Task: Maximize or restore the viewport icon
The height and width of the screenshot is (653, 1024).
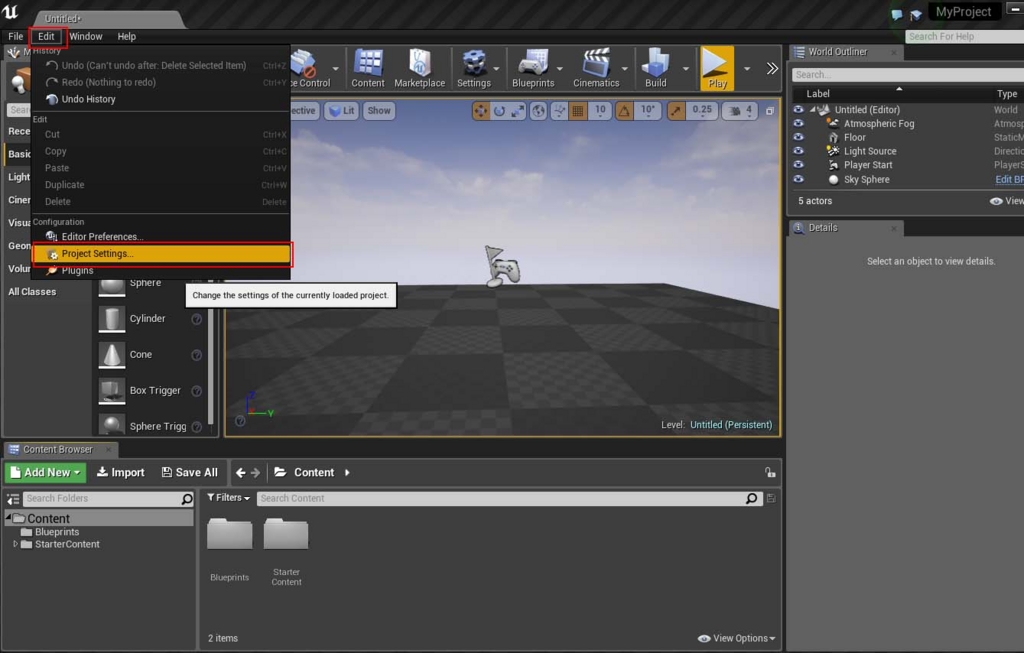Action: [x=770, y=111]
